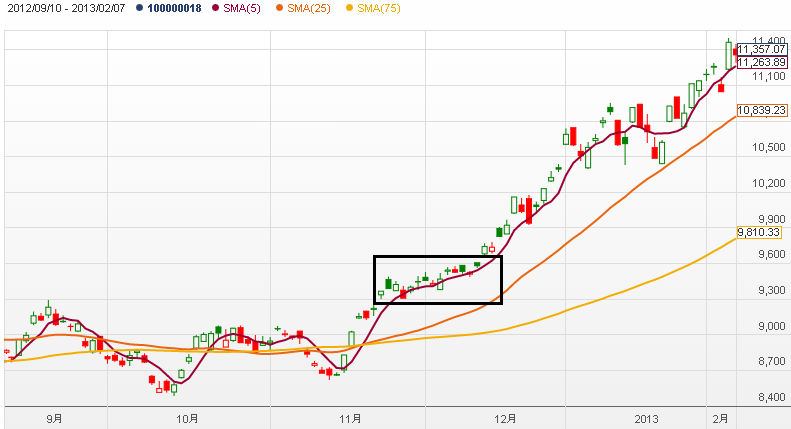791x429 pixels.
Task: Click the 11,357.07 current price label
Action: click(x=762, y=49)
